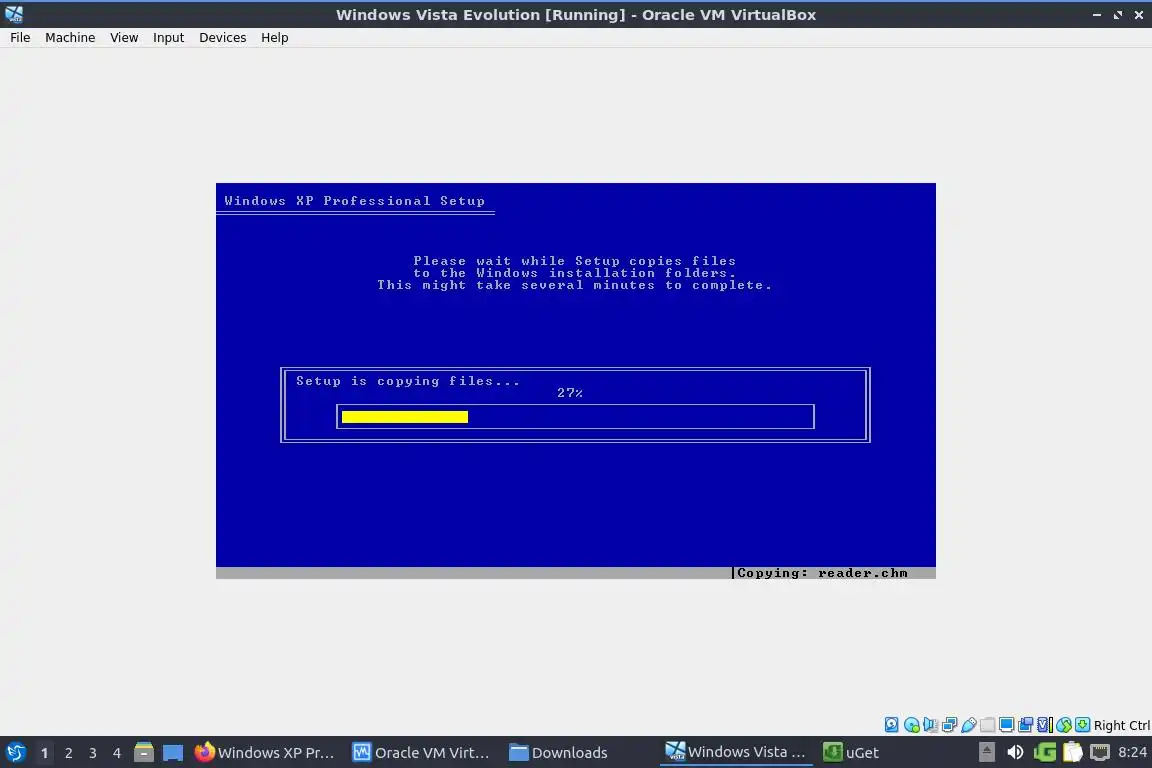Select the Windows Vista taskbar entry

pyautogui.click(x=735, y=753)
